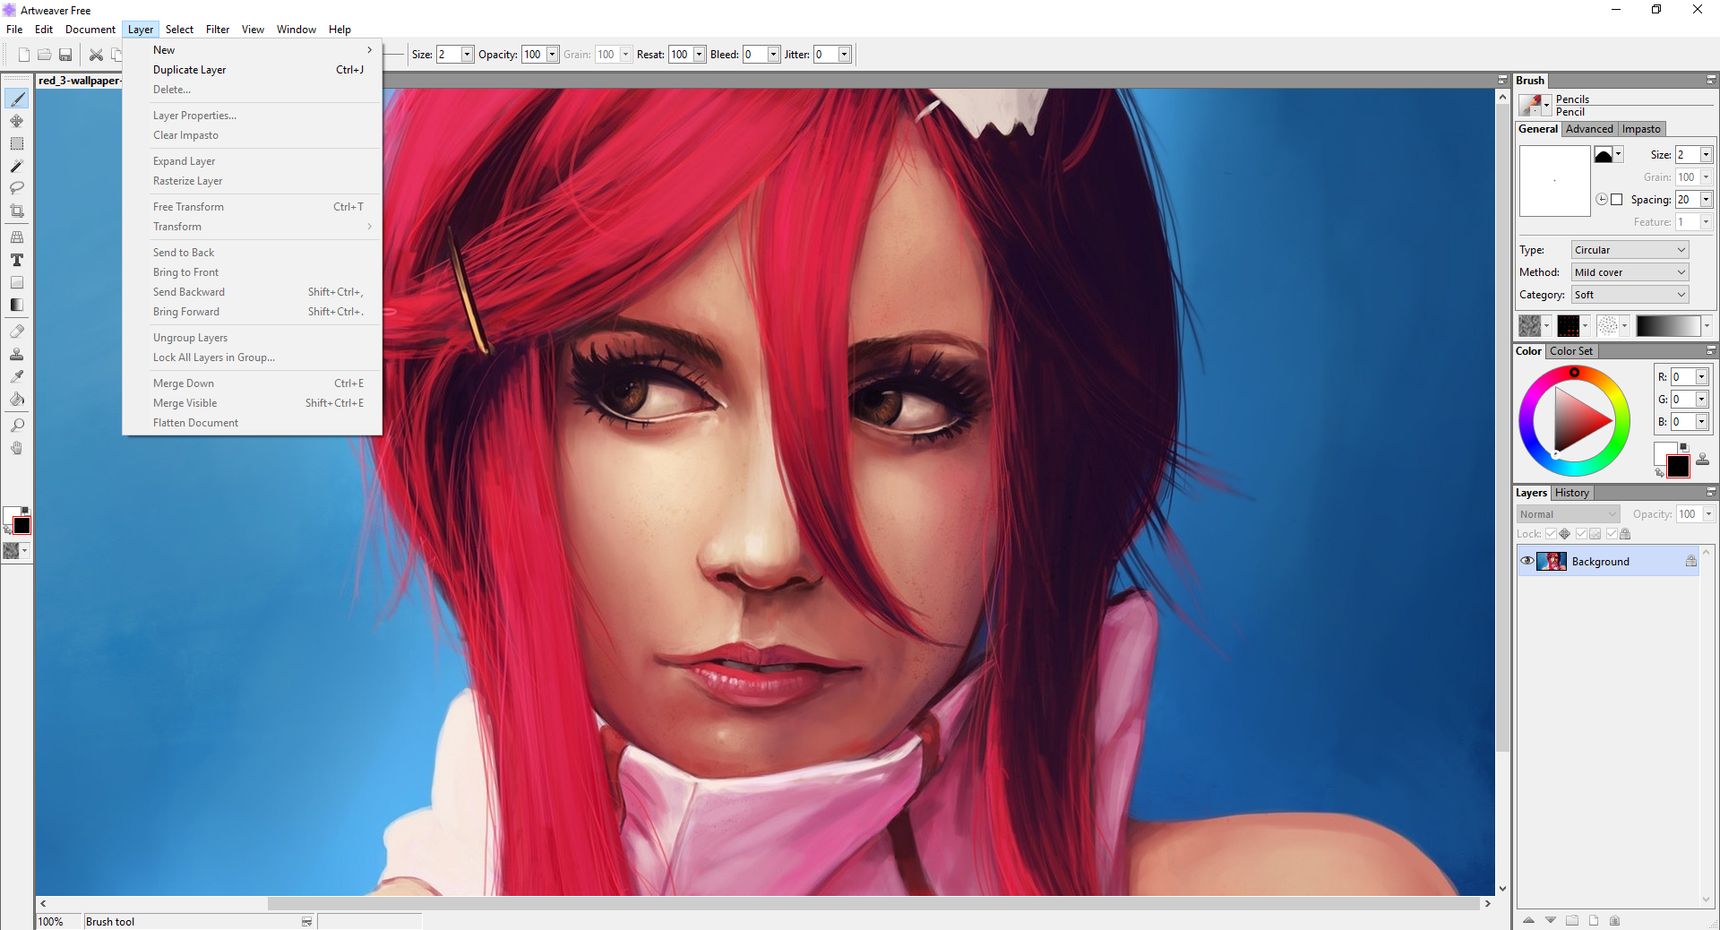Open the brush Type dropdown showing Circular

tap(1629, 250)
